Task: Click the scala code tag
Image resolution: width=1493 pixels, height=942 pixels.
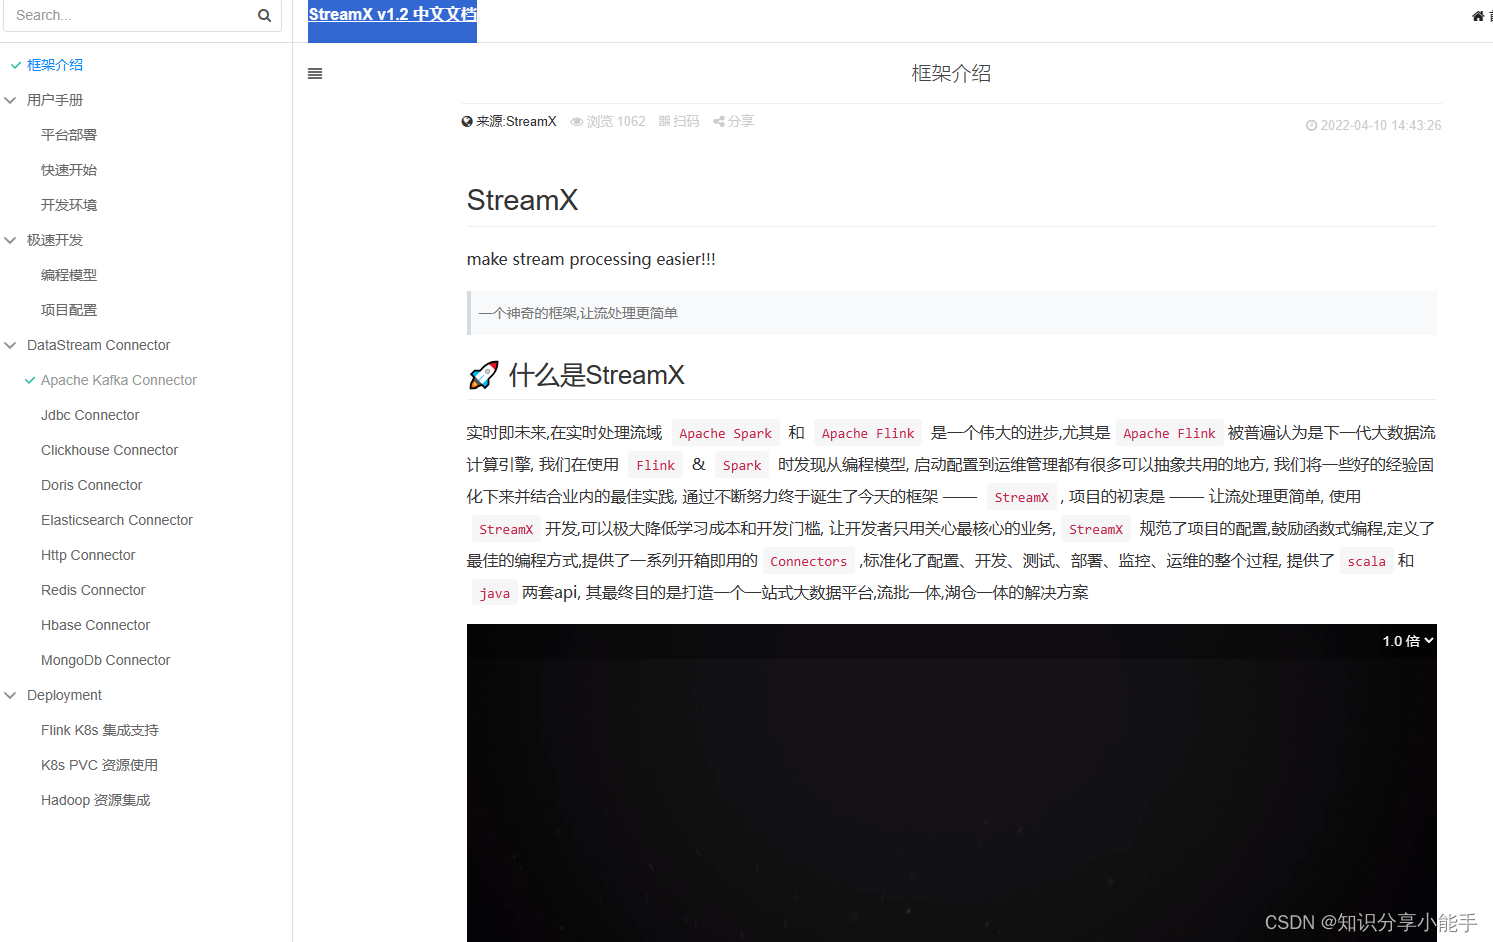Action: (1366, 561)
